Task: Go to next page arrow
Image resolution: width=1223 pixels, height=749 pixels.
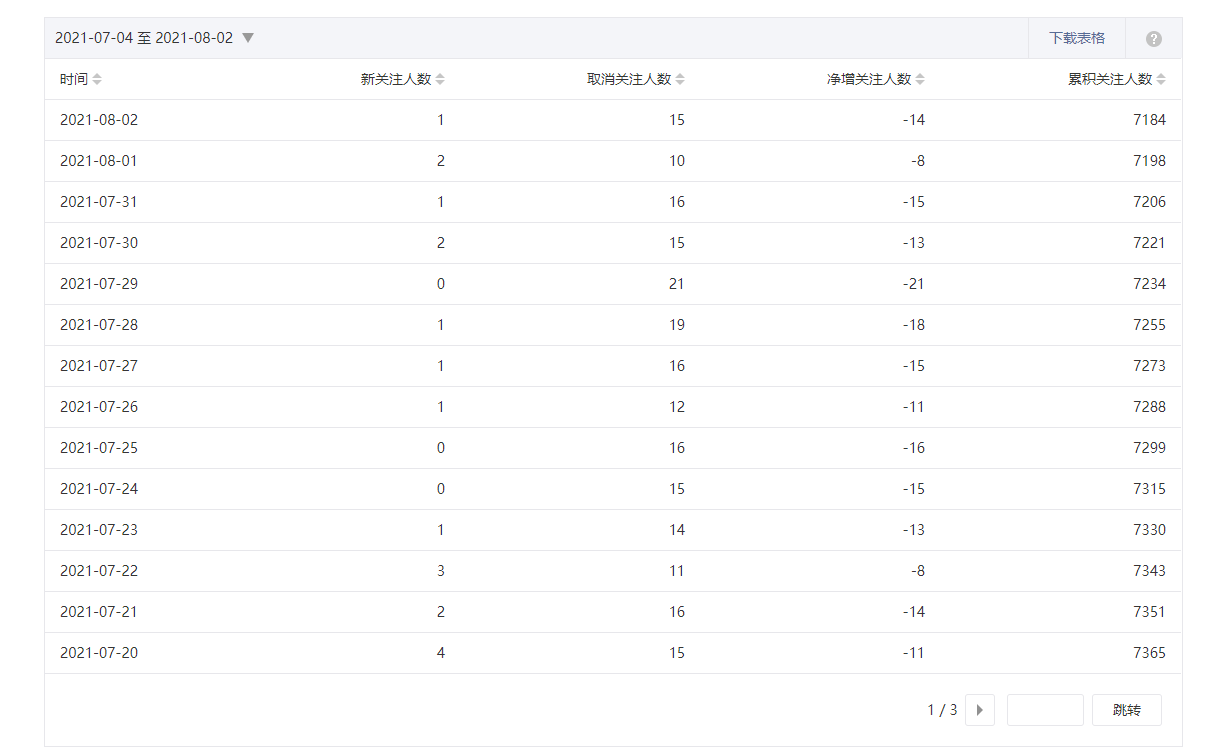Action: tap(979, 710)
